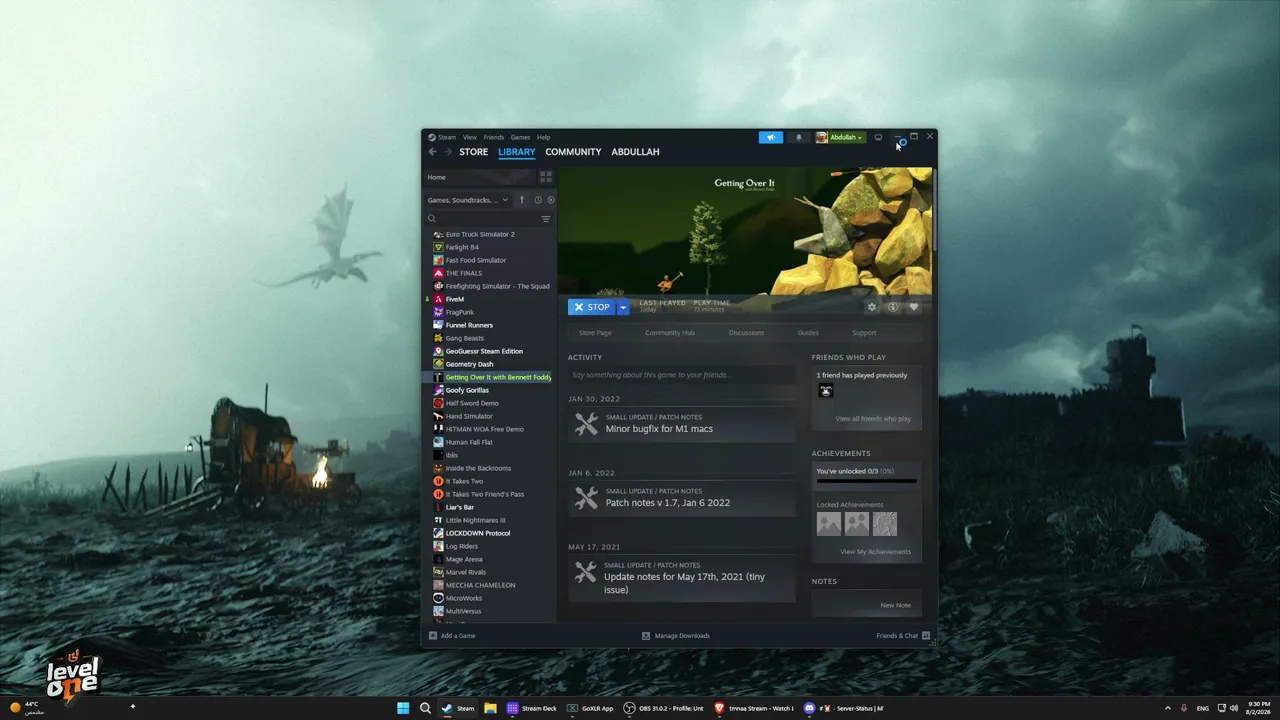Click the friend avatar under Friends Who Play
The height and width of the screenshot is (720, 1280).
826,391
